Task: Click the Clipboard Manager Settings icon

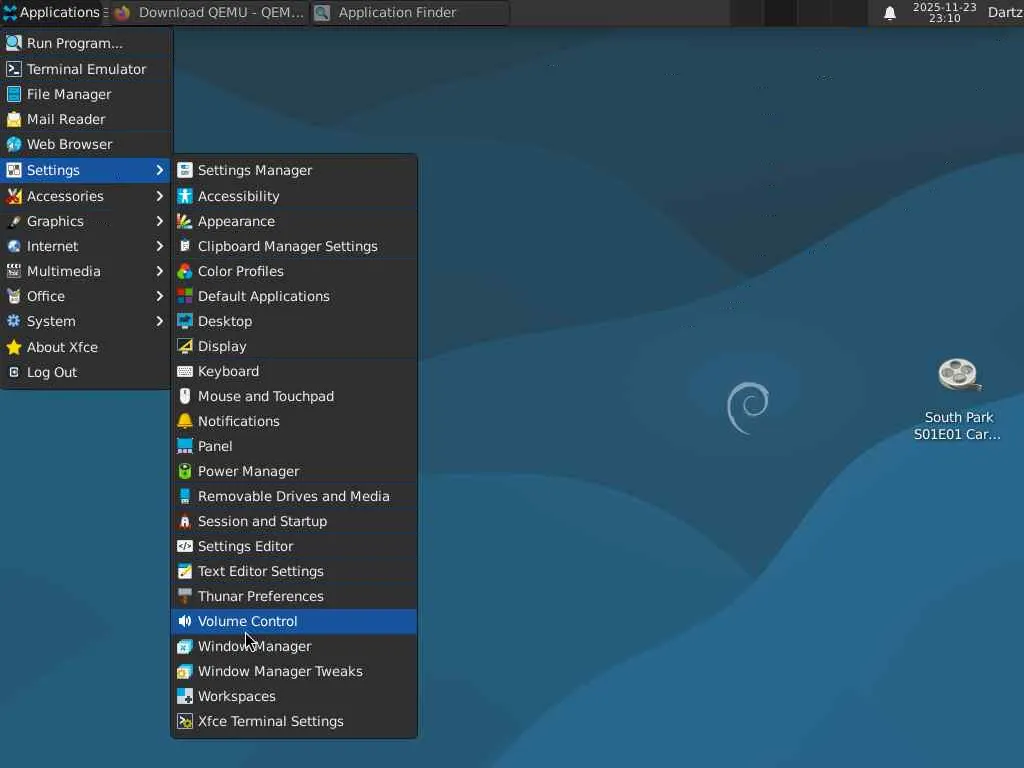Action: pos(185,246)
